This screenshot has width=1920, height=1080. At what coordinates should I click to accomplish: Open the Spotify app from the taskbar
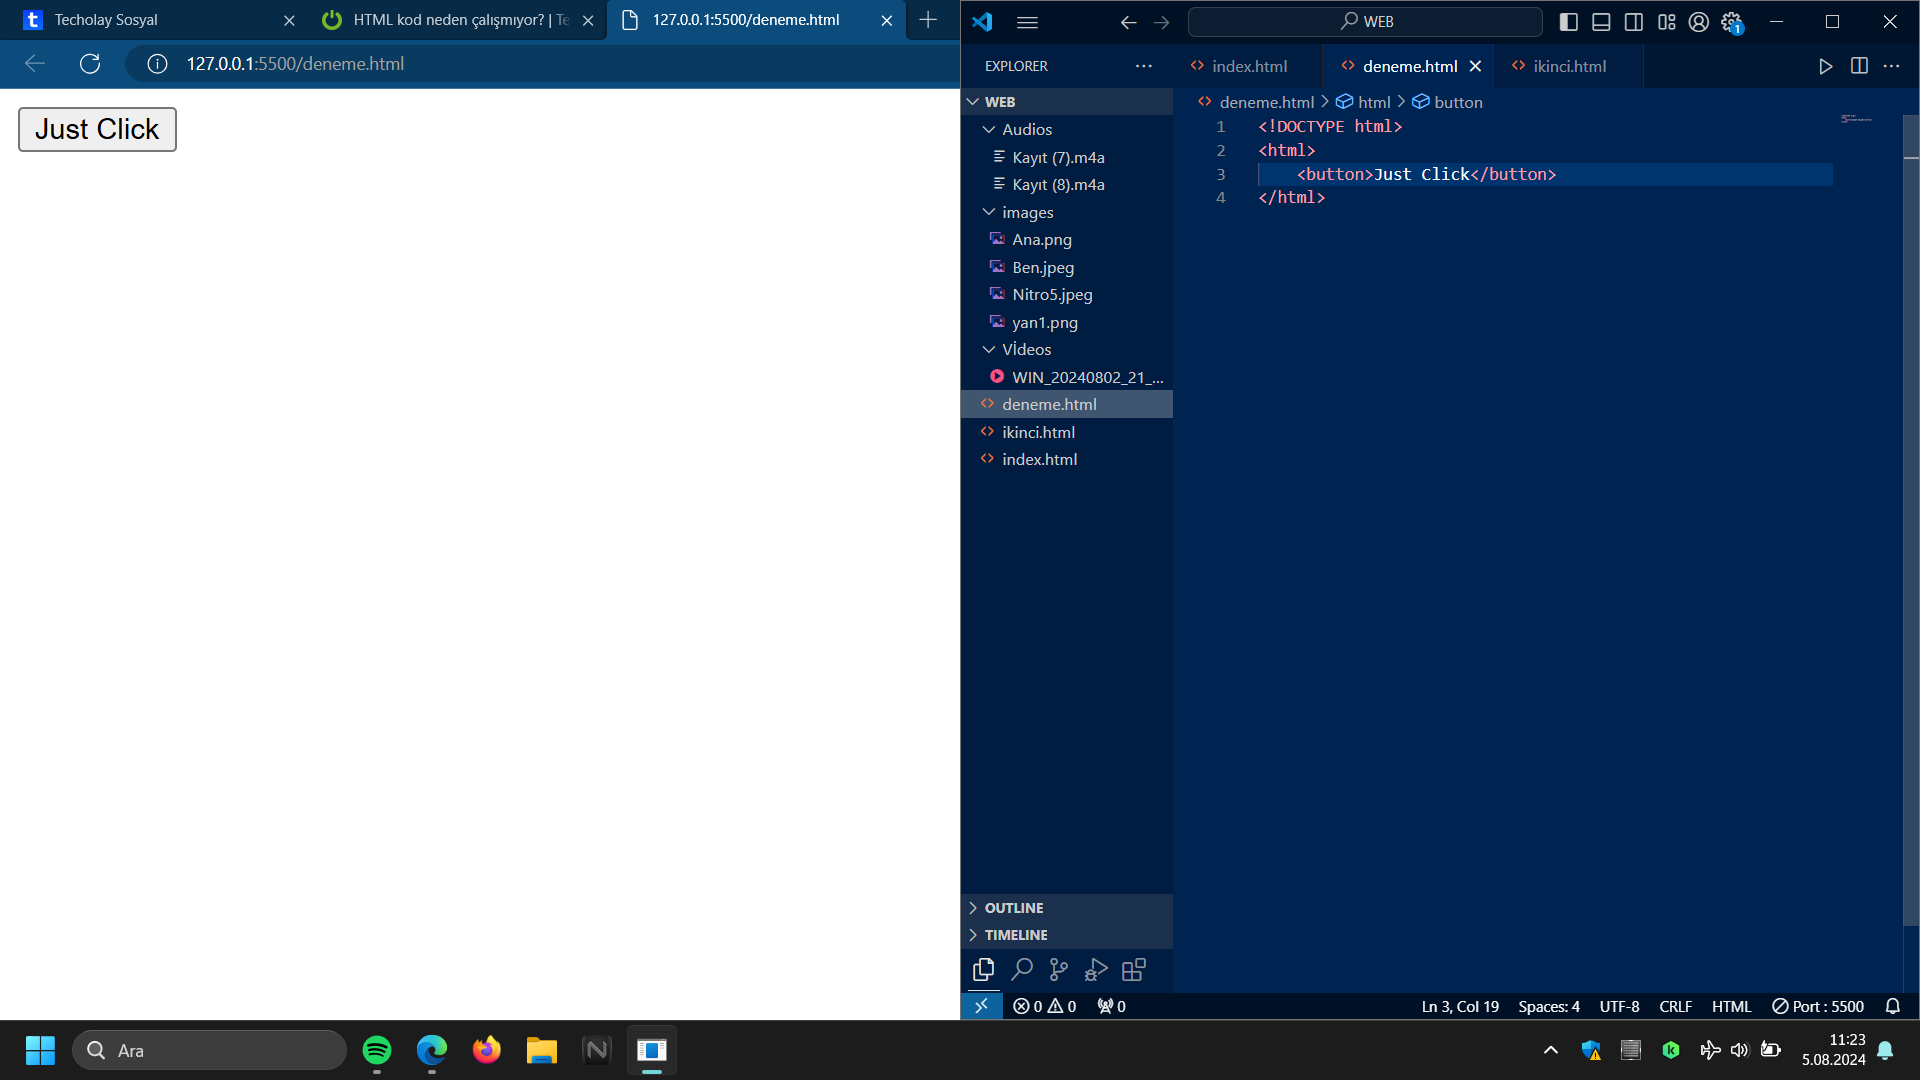377,1050
